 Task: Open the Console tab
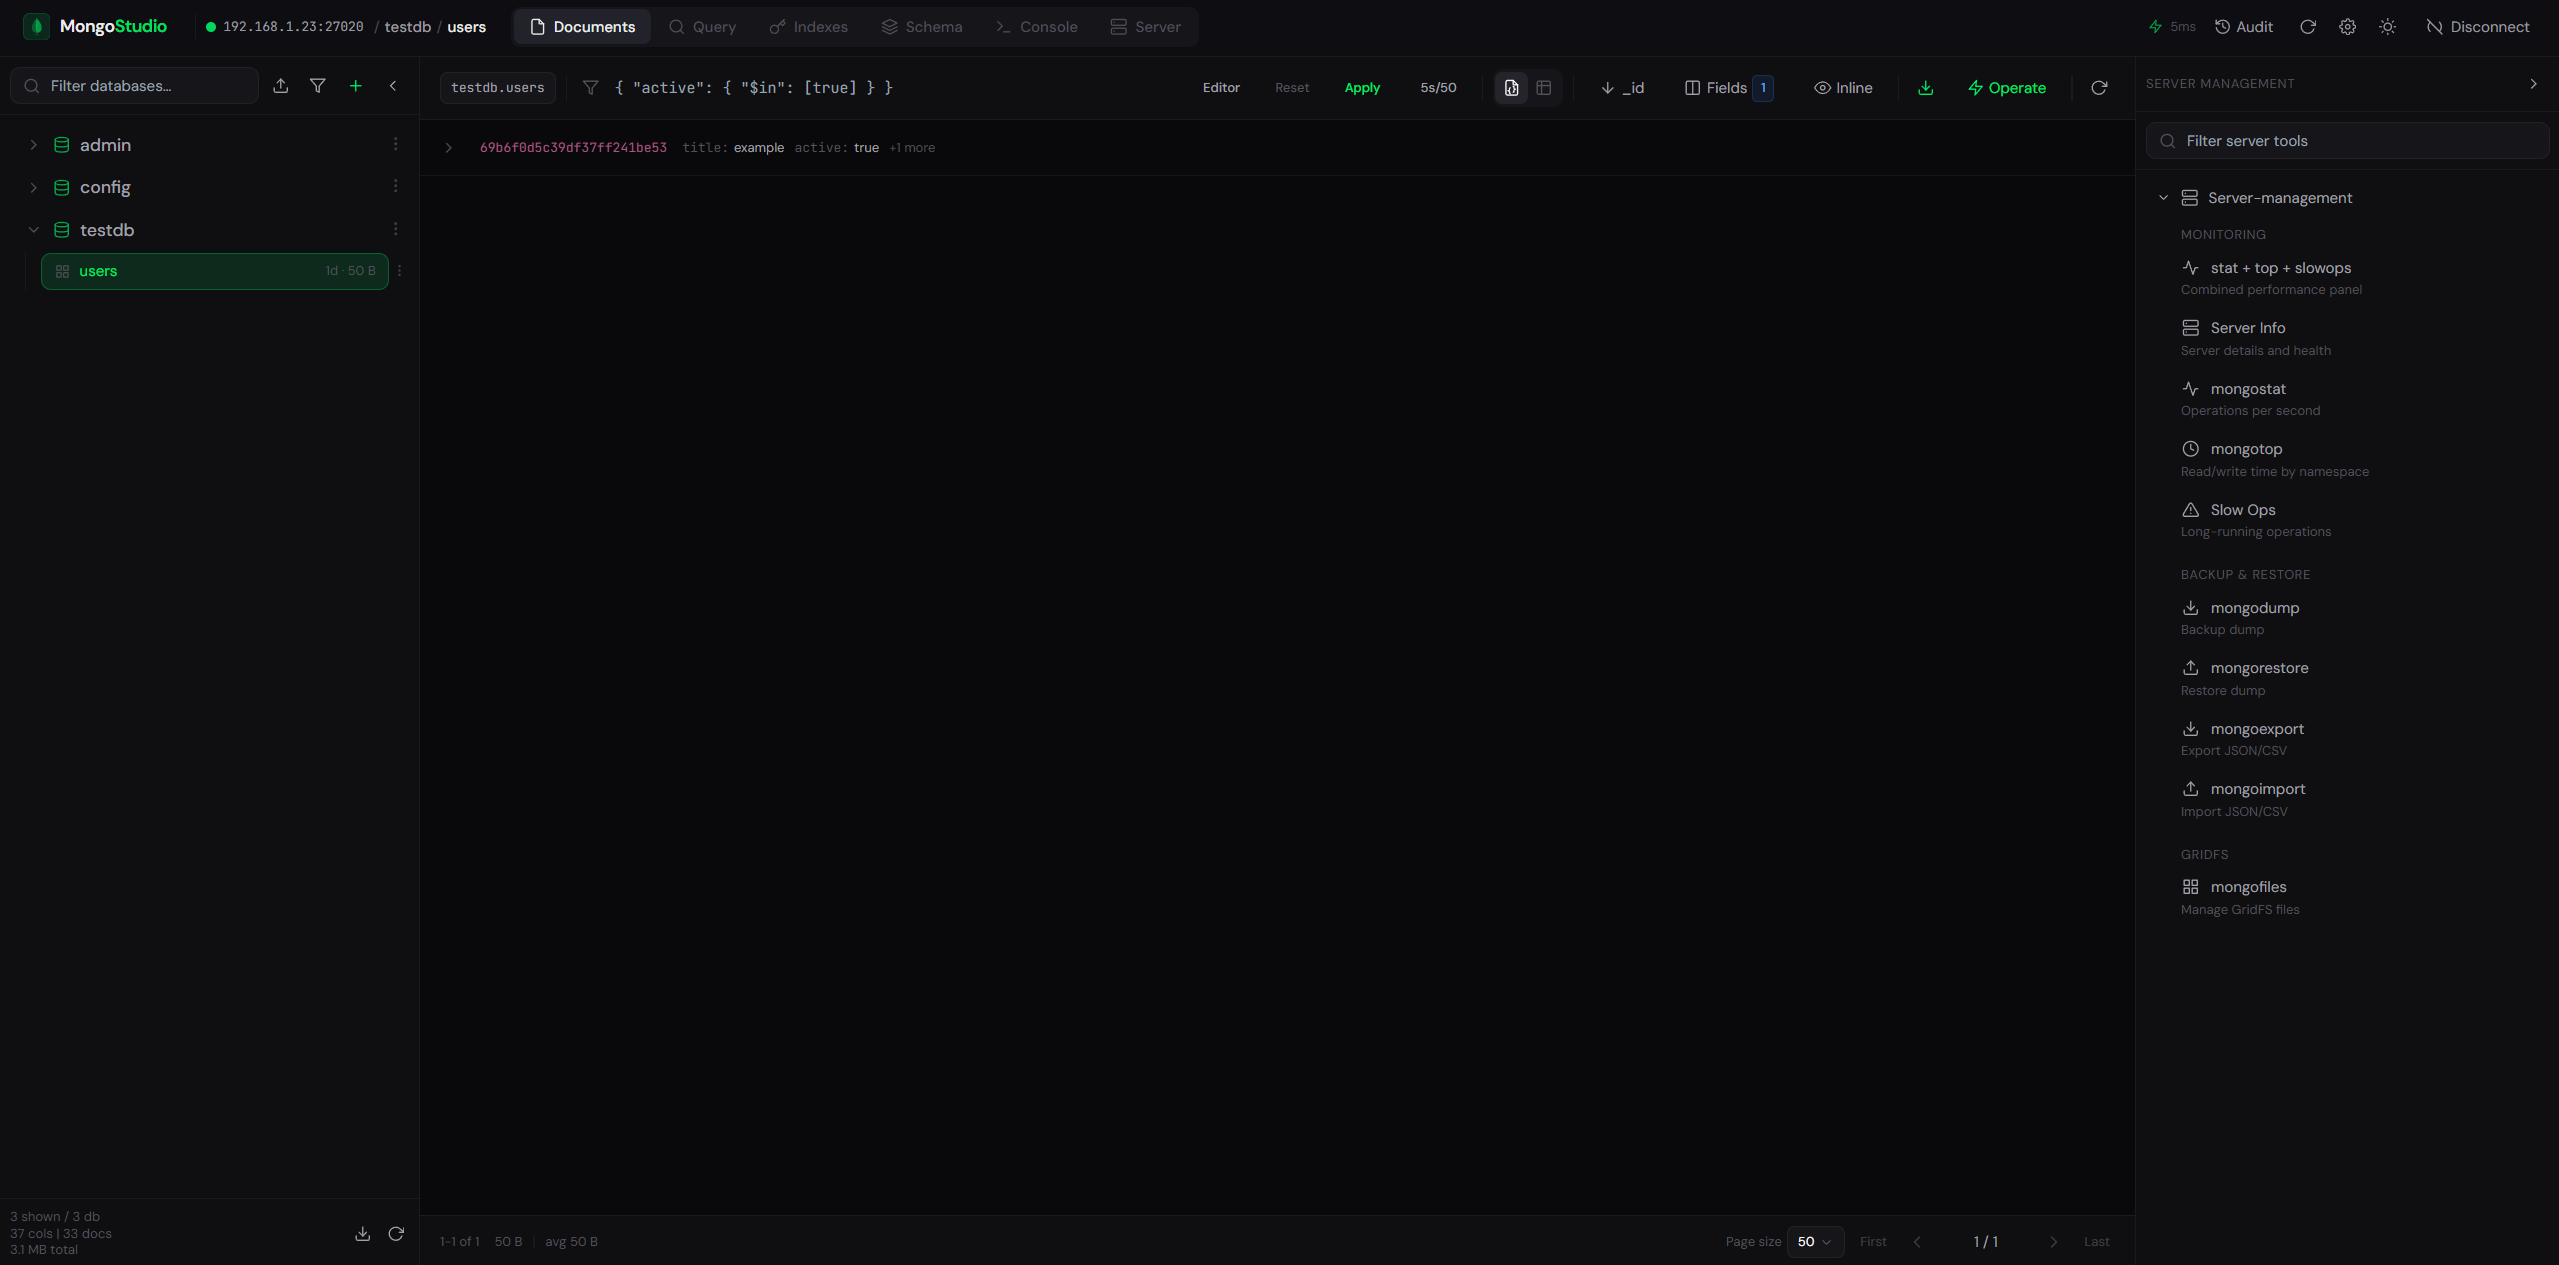[x=1036, y=27]
